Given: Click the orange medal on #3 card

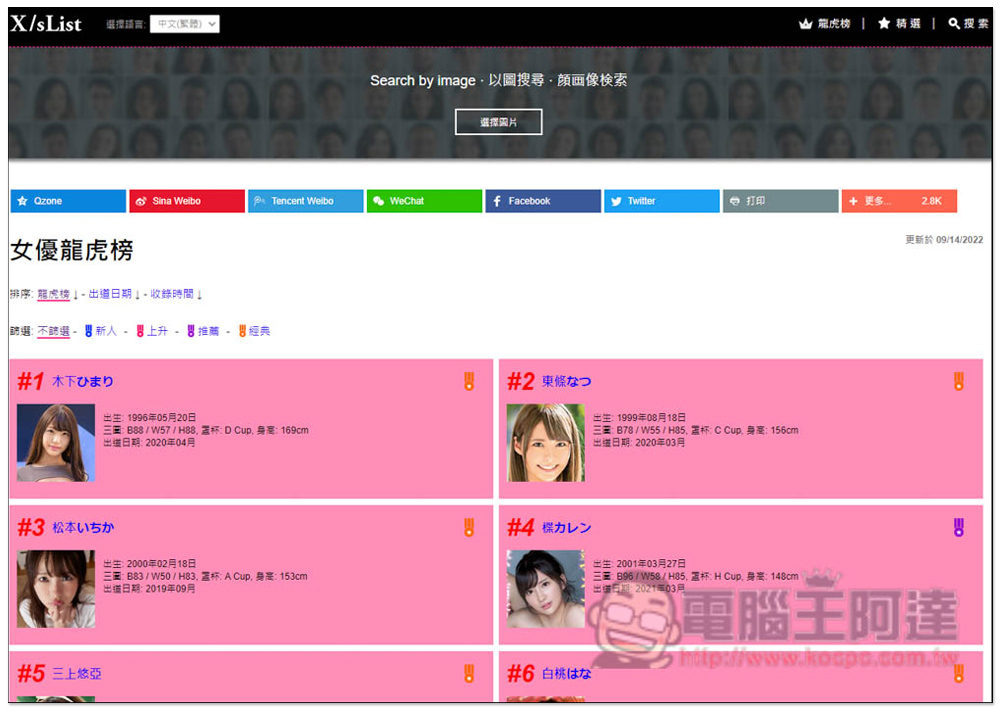Looking at the screenshot, I should 469,527.
